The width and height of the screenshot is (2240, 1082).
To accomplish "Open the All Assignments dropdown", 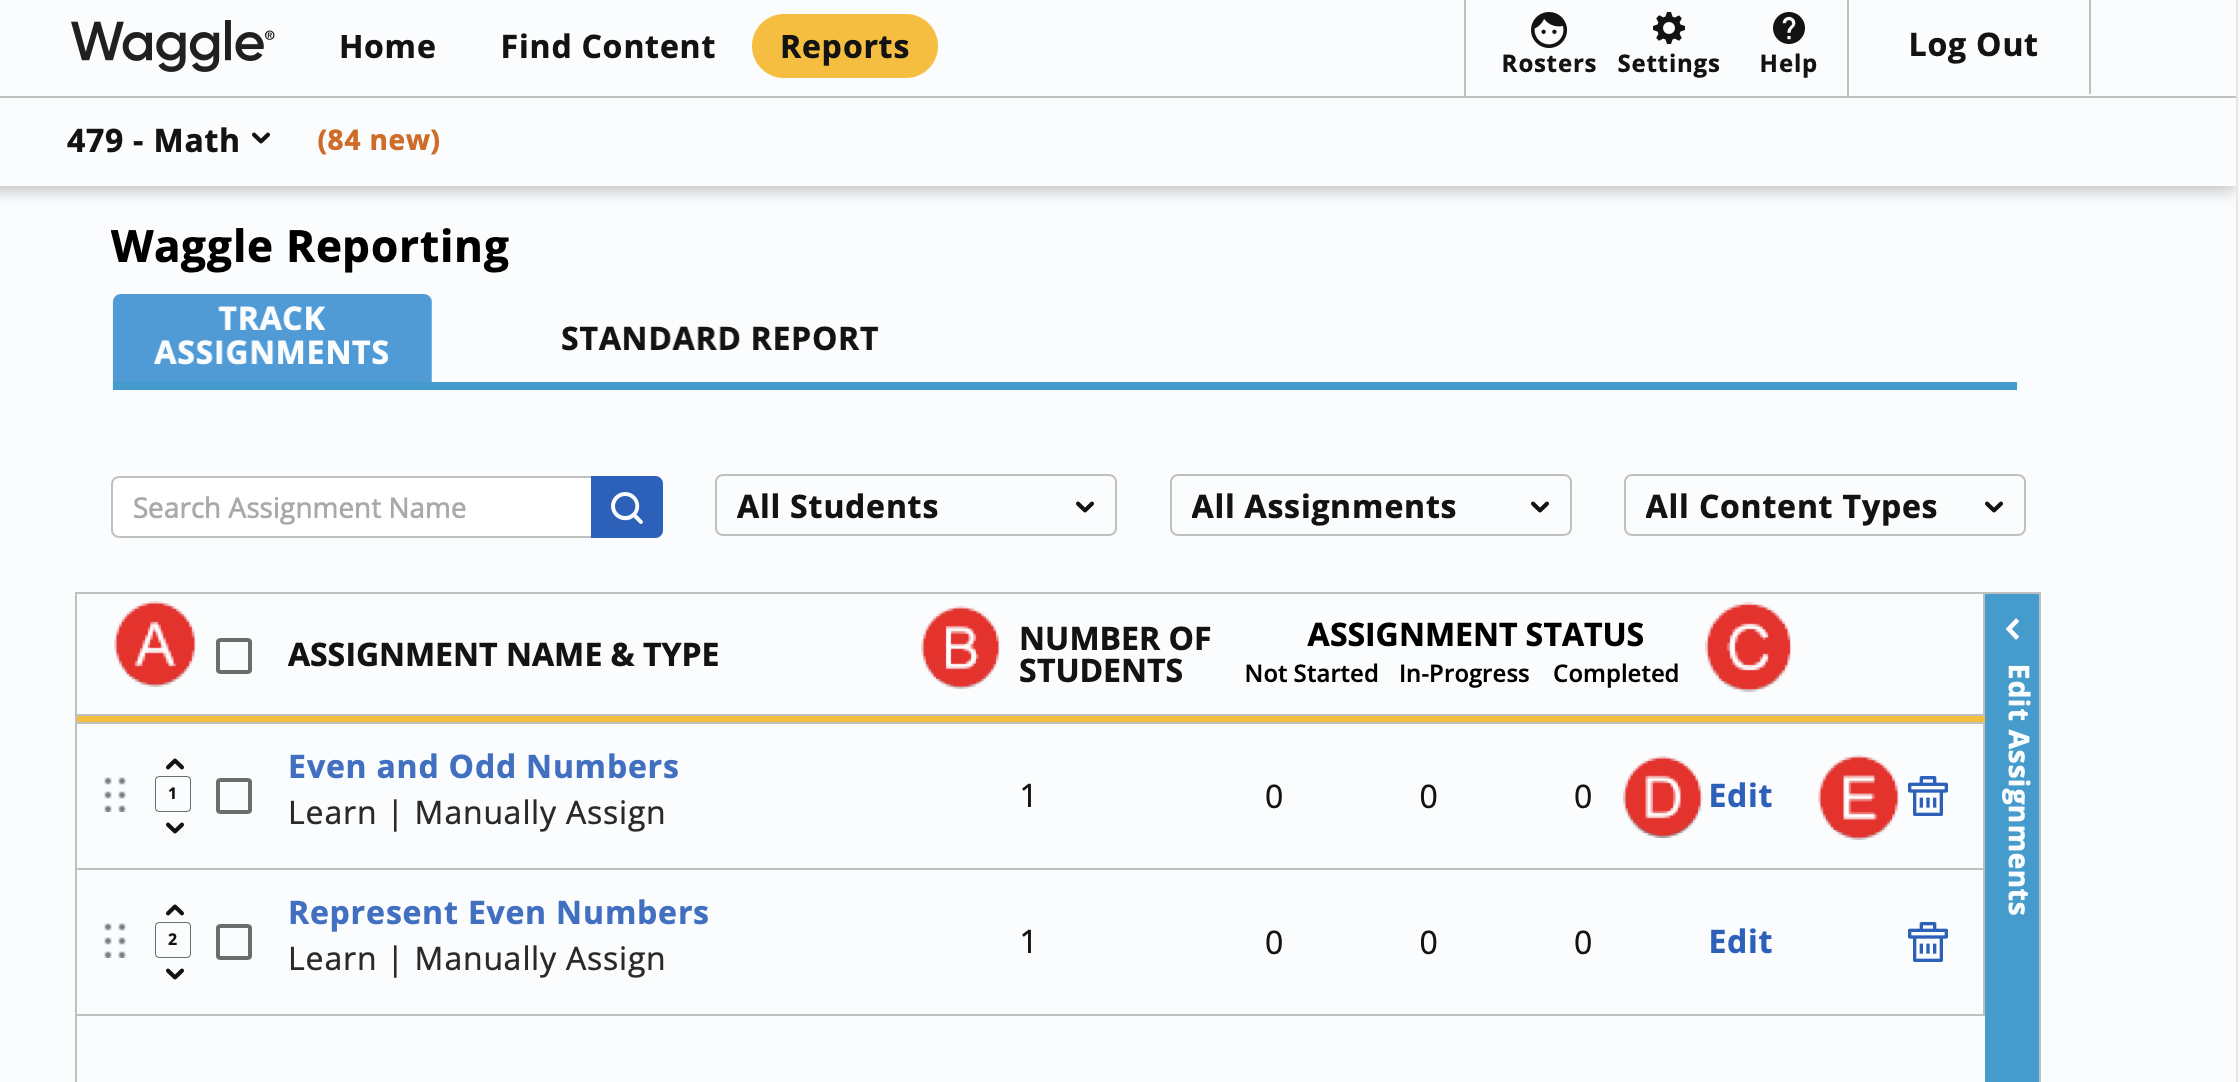I will click(1370, 506).
